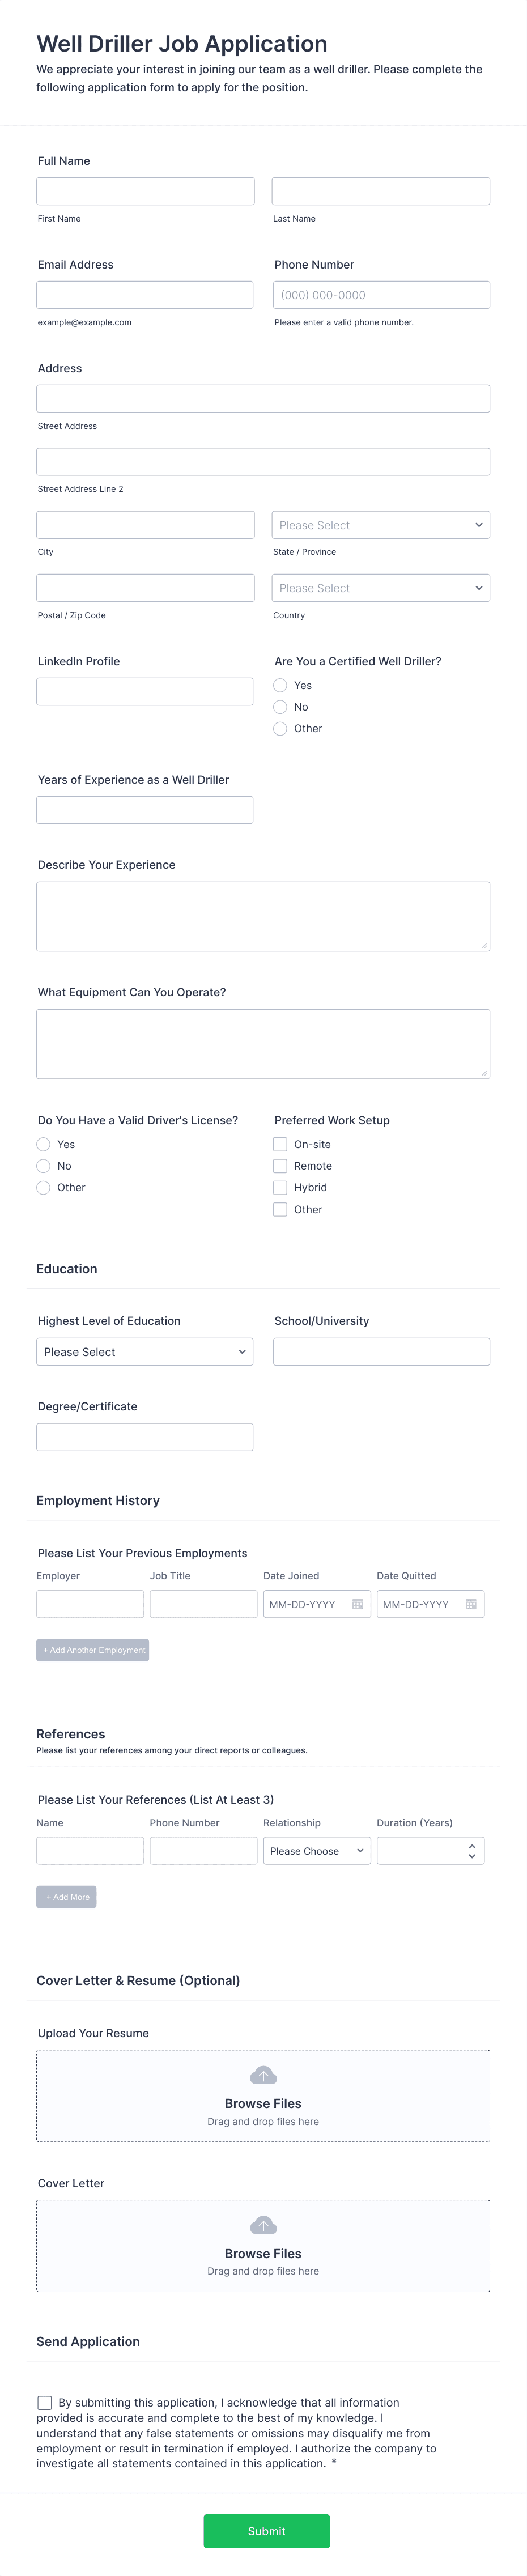Select Yes for certified well driller

pos(280,686)
